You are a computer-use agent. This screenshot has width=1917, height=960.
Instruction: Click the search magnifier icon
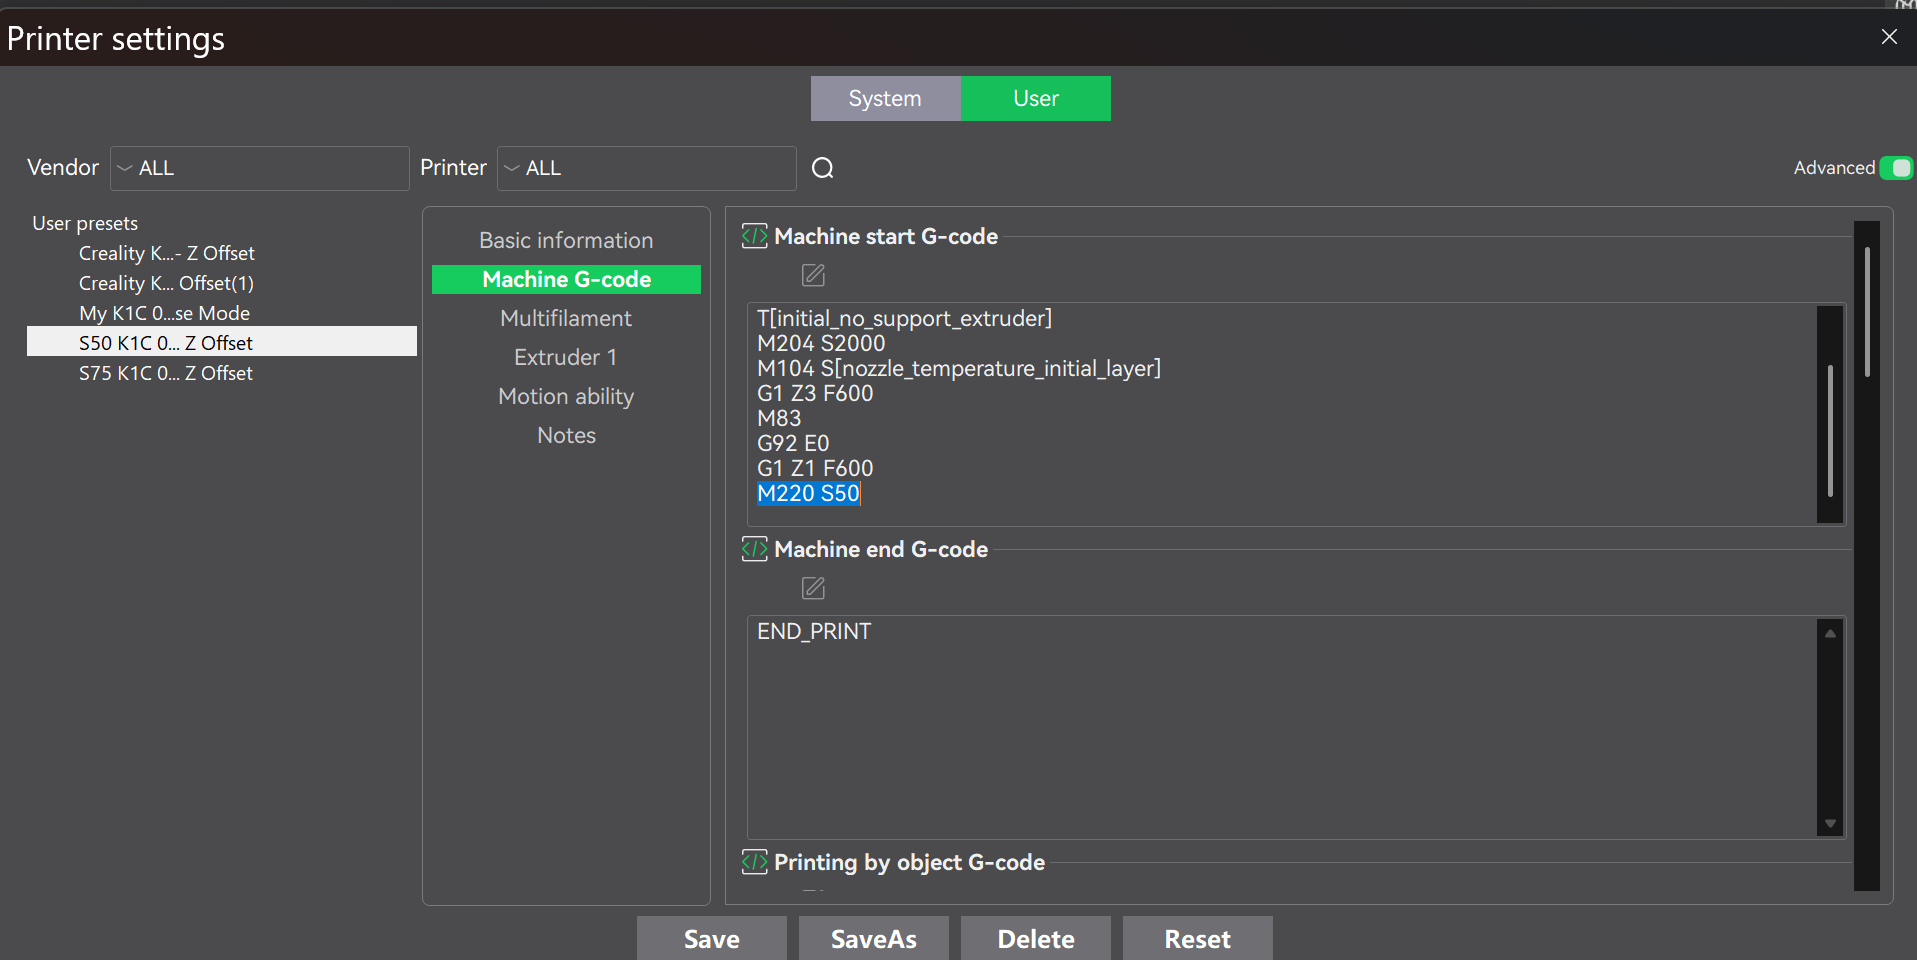pos(822,168)
